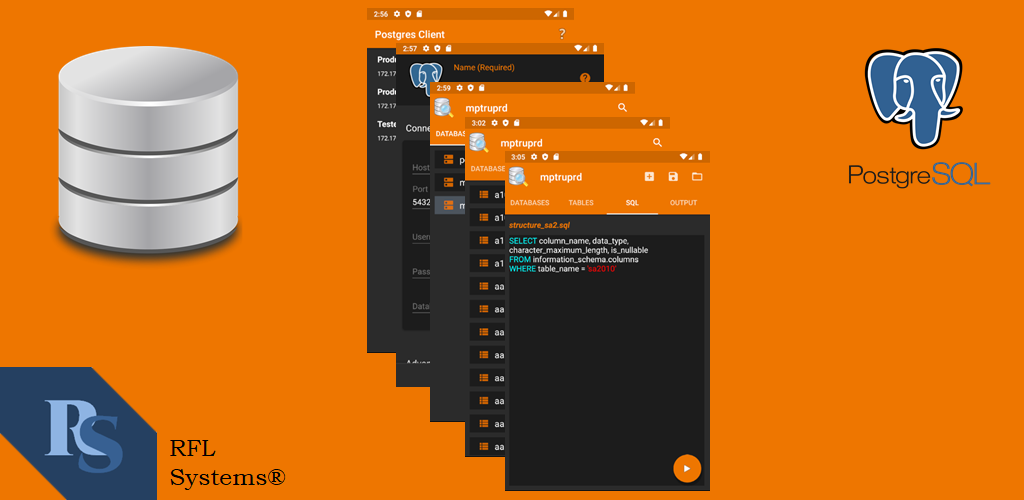The height and width of the screenshot is (500, 1024).
Task: Tap the search icon on the 3:02 screen
Action: coord(657,142)
